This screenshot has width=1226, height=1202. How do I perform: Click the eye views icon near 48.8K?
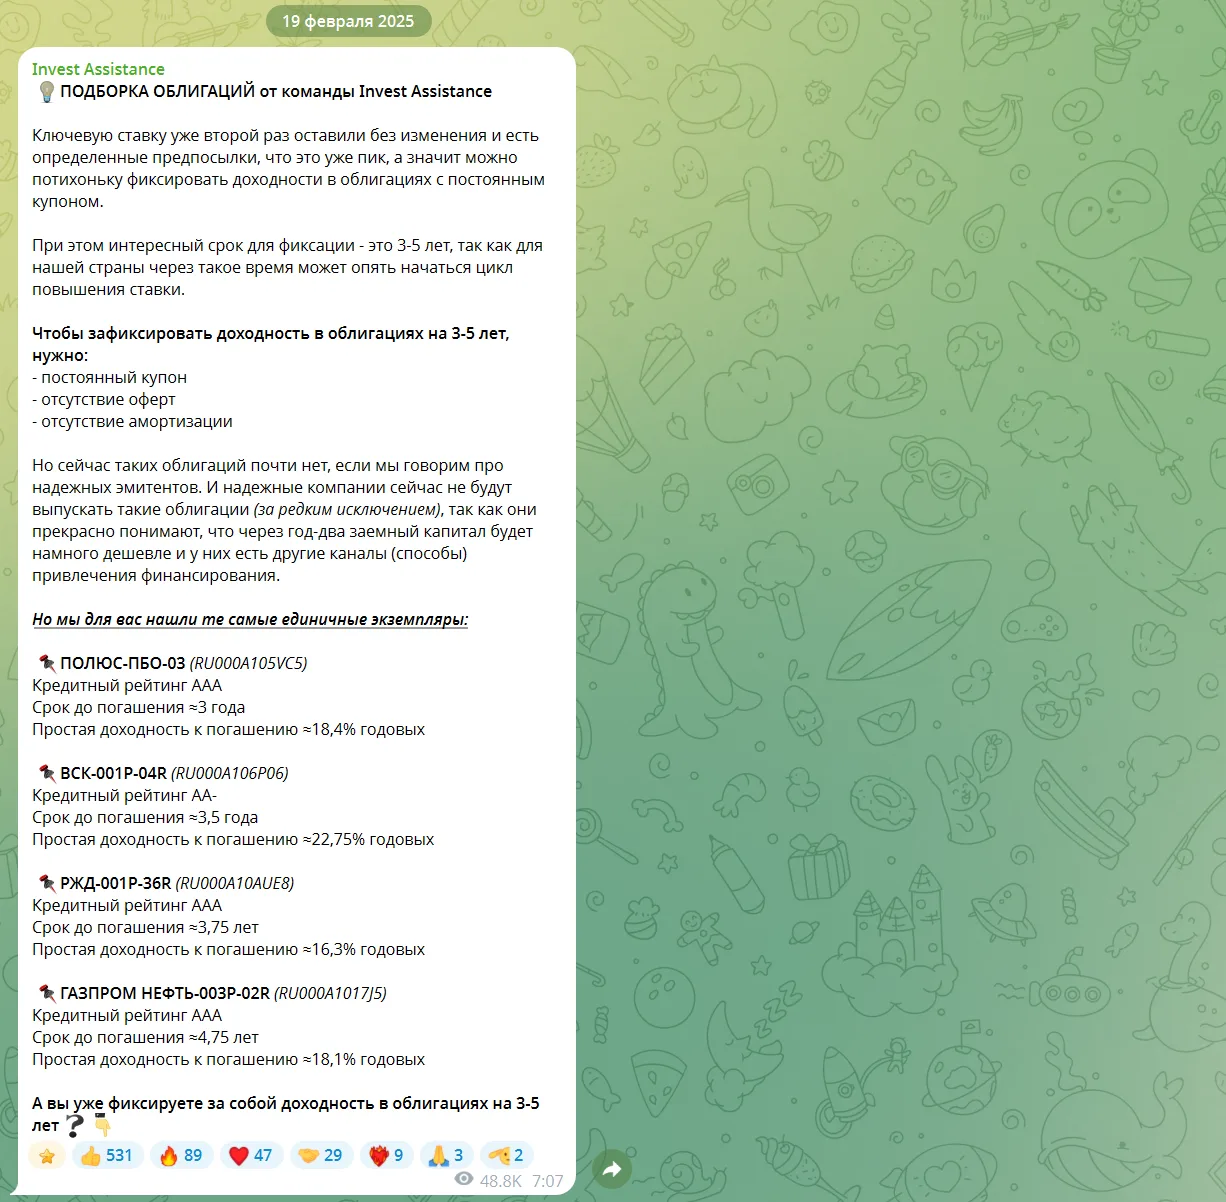464,1180
